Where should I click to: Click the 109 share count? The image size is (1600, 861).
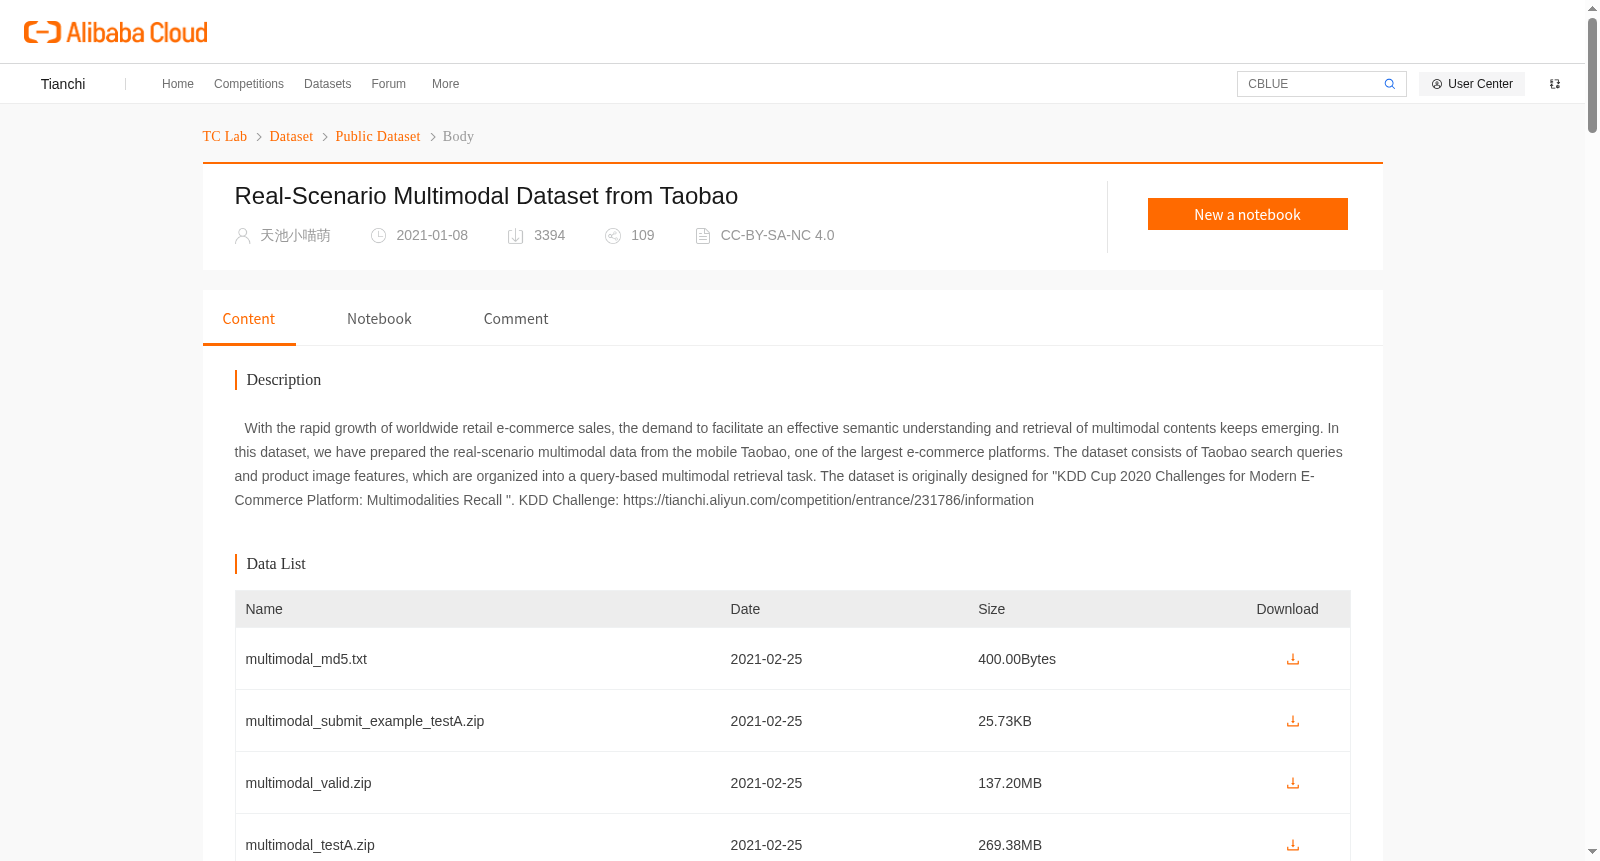[x=643, y=236]
